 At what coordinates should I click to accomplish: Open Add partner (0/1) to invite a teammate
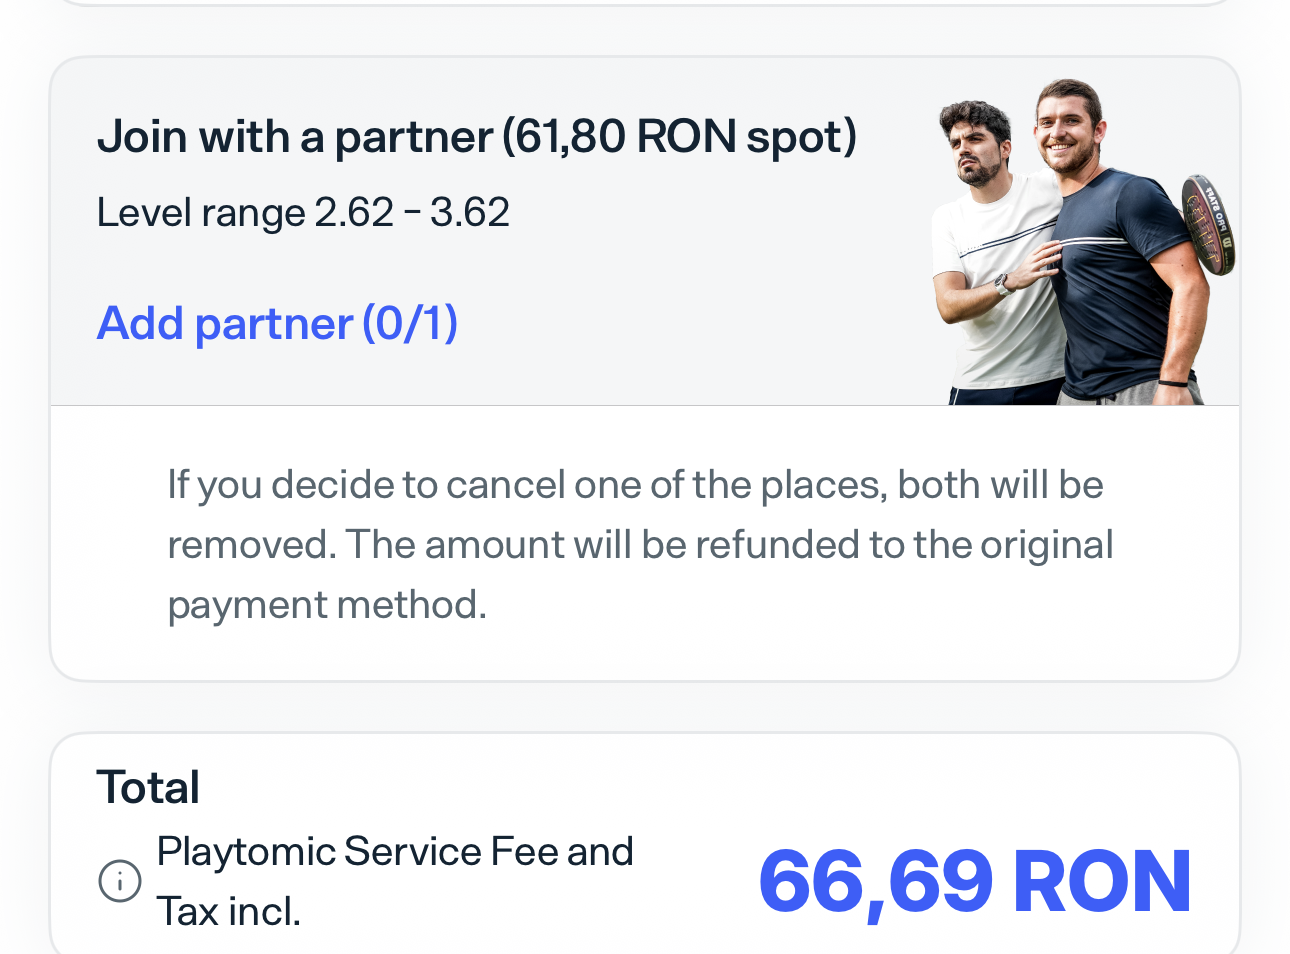pos(277,322)
